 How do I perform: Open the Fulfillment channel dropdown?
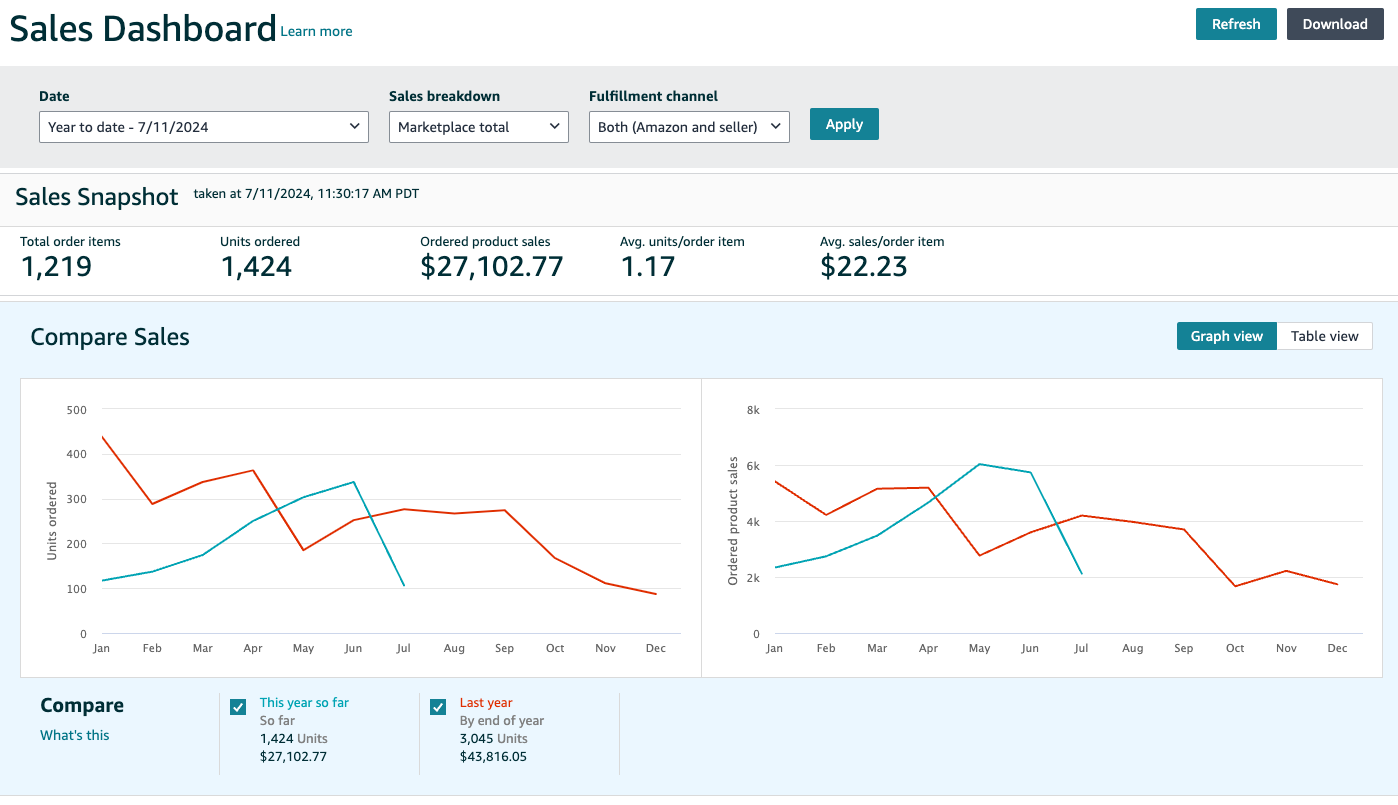[689, 127]
